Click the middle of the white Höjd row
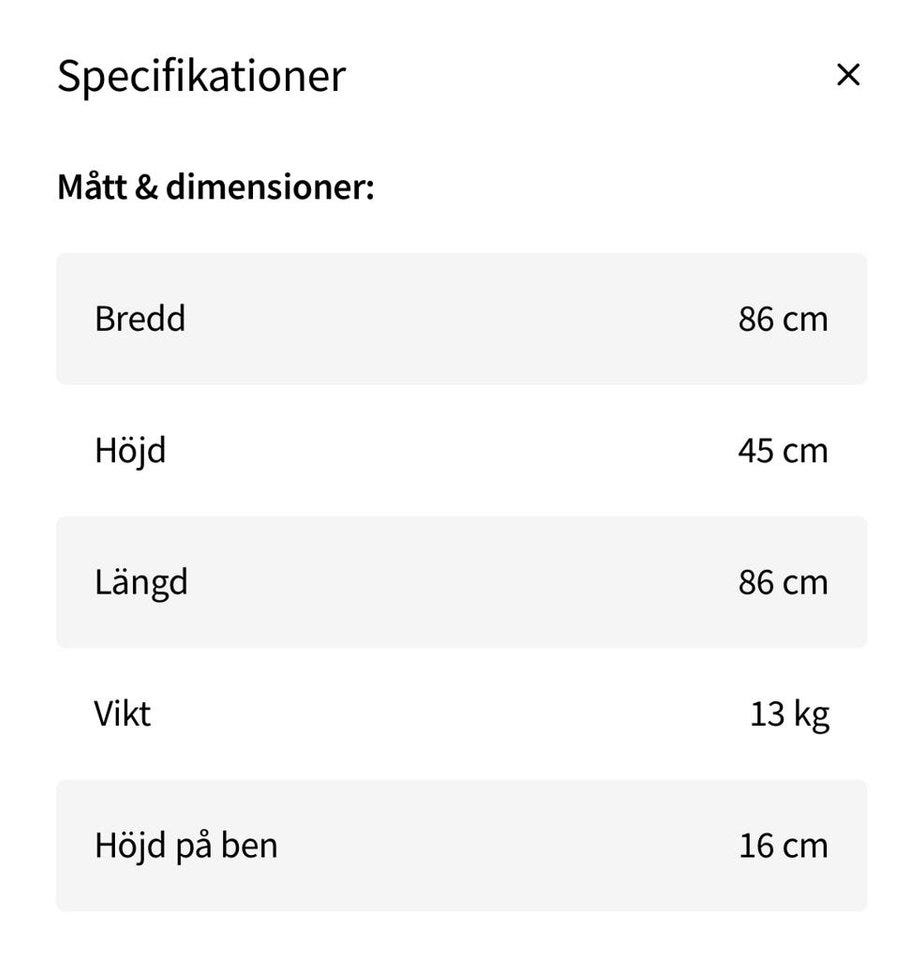 (x=462, y=450)
